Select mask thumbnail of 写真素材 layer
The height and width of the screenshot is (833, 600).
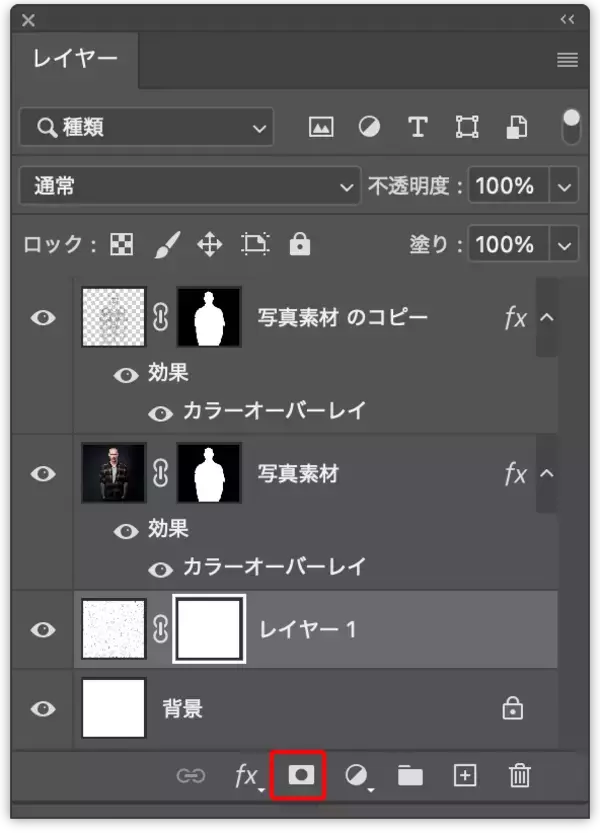[209, 473]
